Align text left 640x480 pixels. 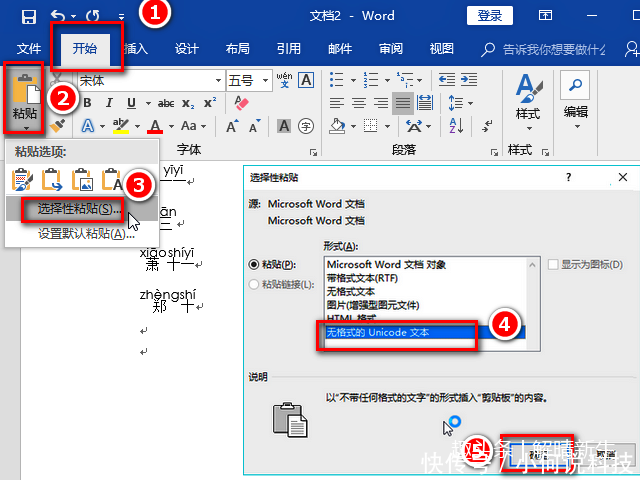337,103
